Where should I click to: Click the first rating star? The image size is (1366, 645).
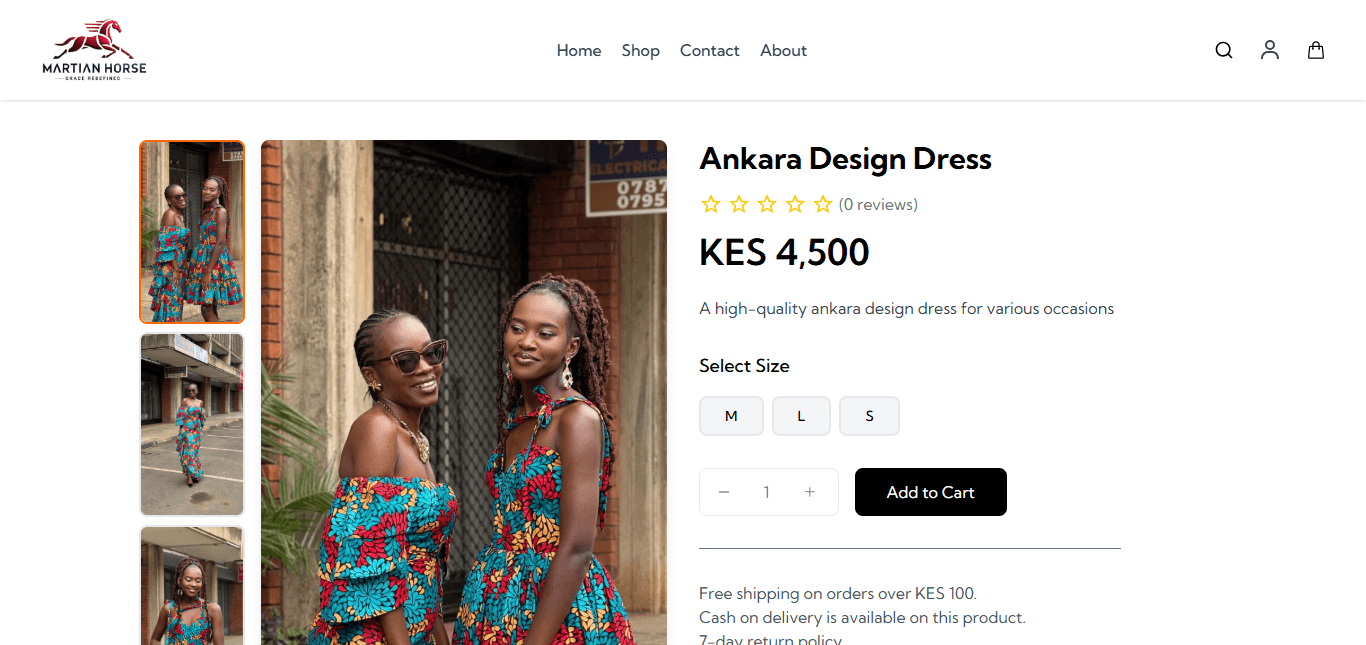tap(711, 205)
